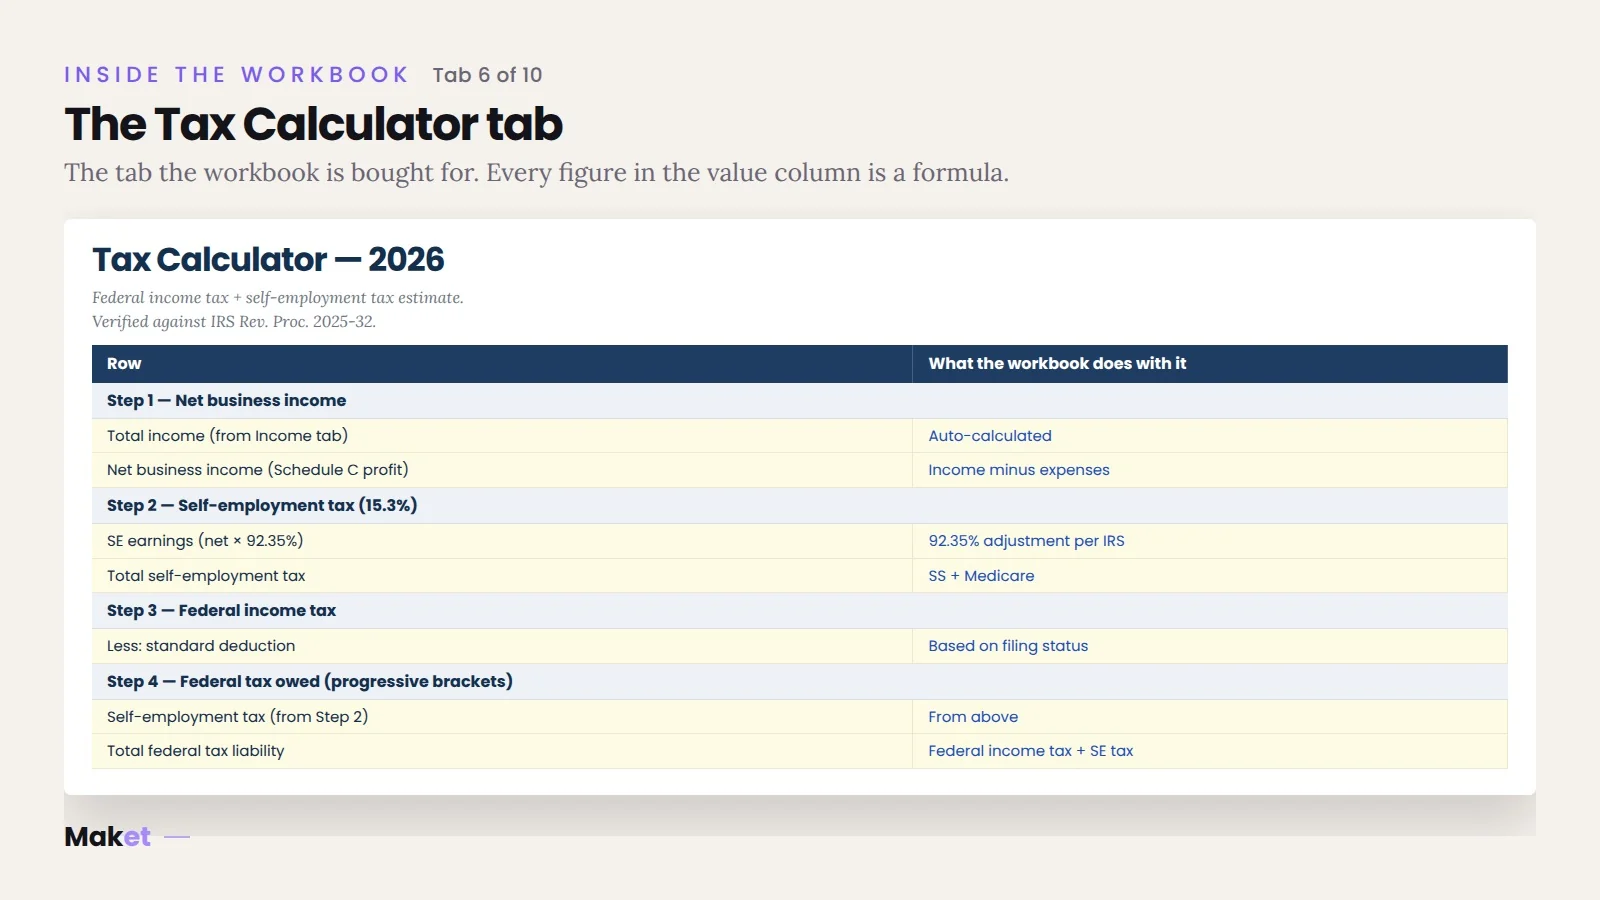
Task: Click the 'Income minus expenses' cell
Action: [x=1210, y=470]
